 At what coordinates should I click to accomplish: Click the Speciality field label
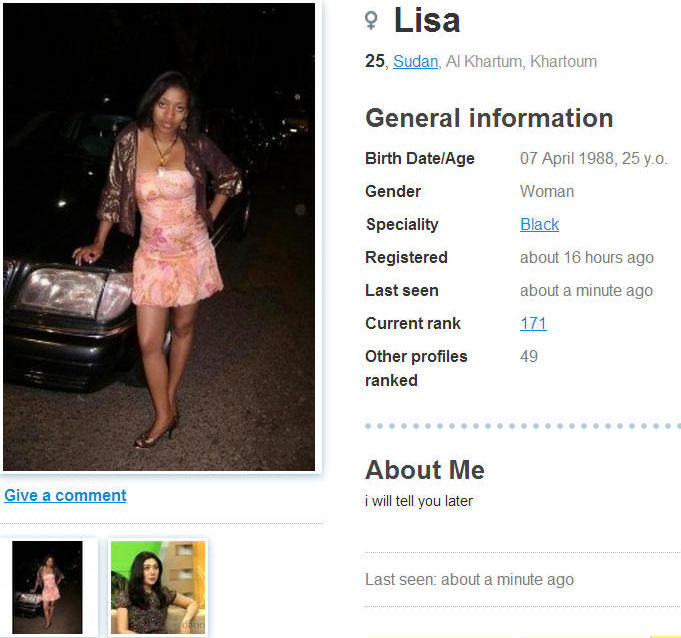[x=402, y=224]
